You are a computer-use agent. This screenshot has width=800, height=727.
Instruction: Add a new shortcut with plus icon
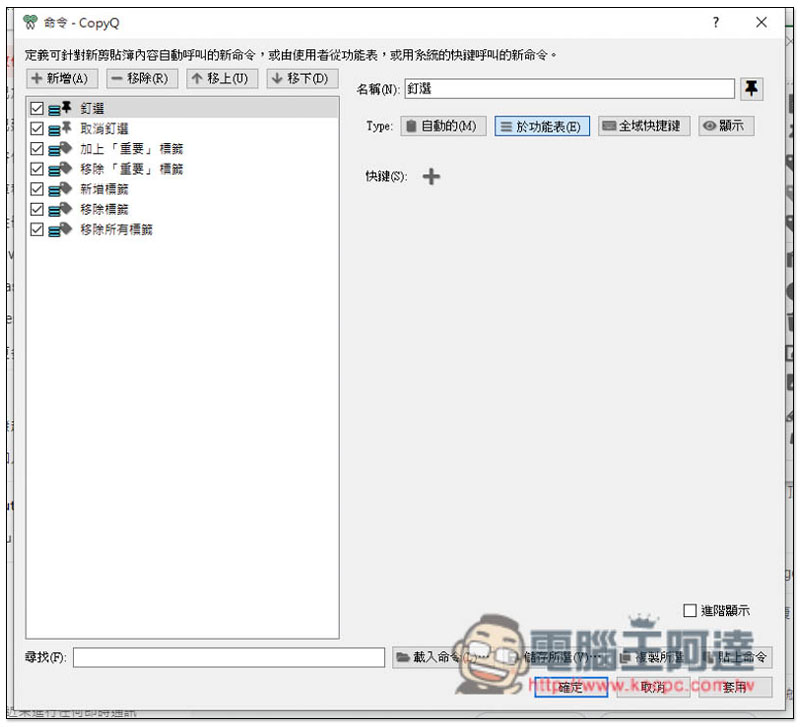(431, 177)
